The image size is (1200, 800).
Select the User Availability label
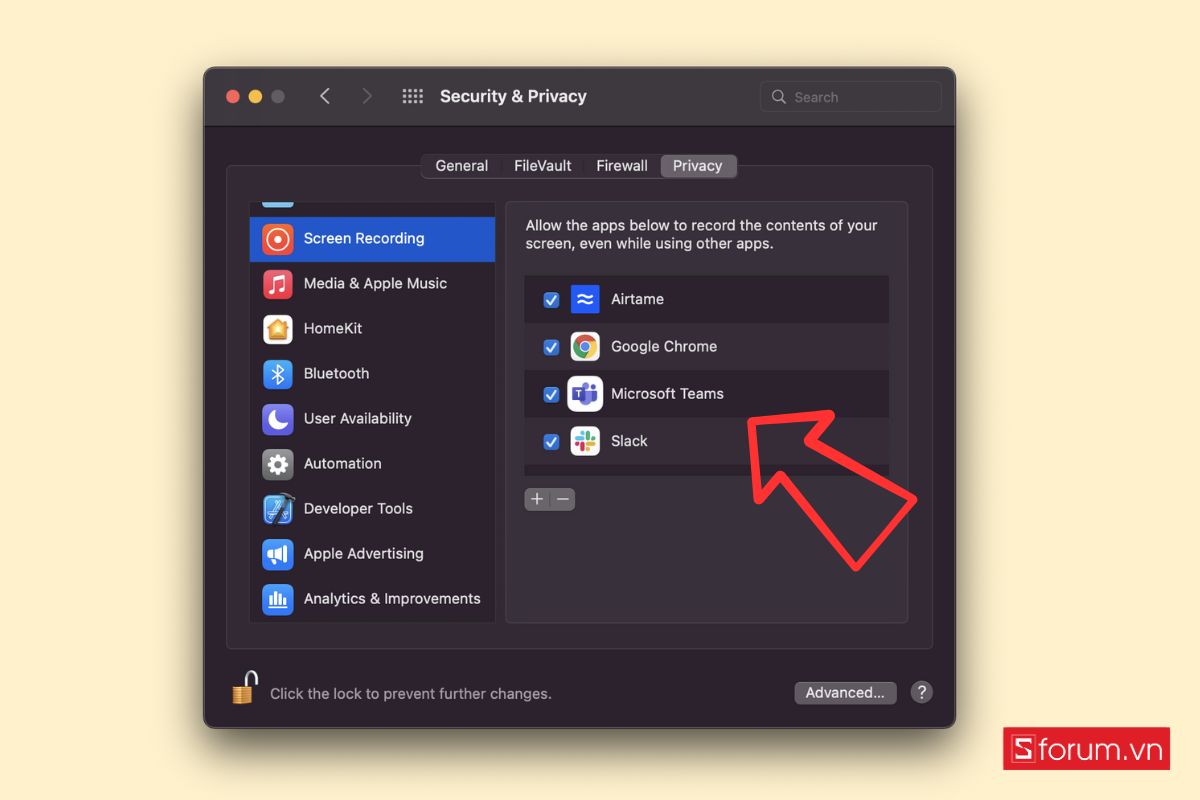tap(358, 418)
